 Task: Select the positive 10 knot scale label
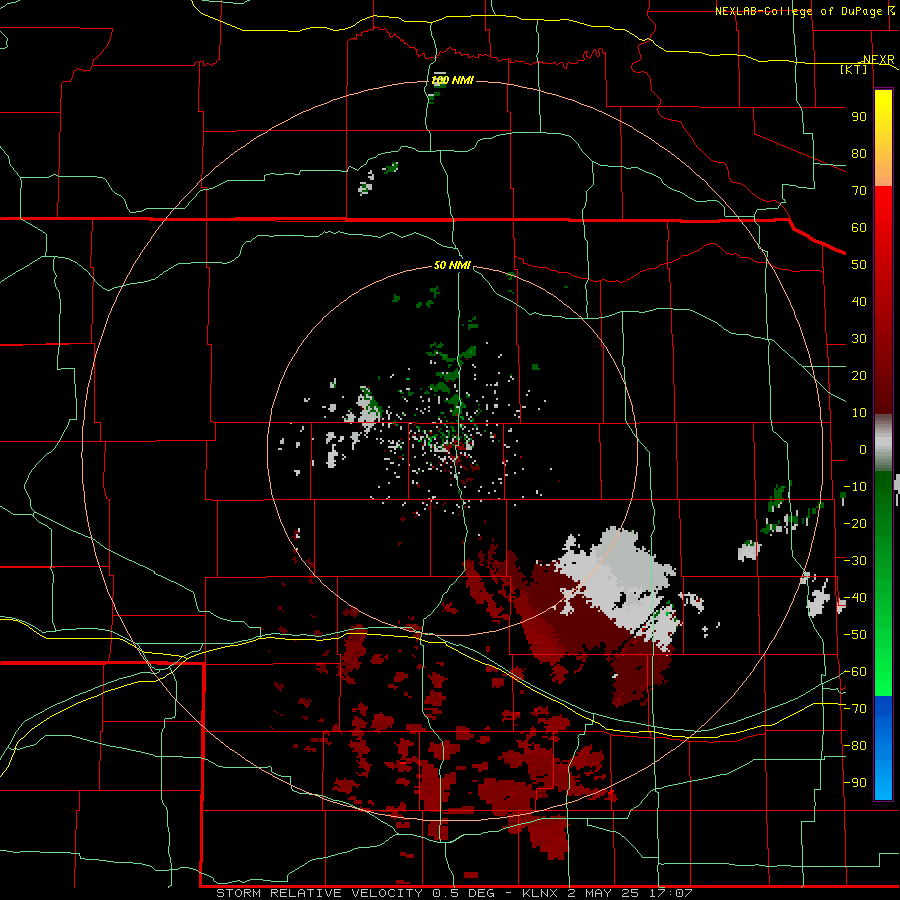pos(859,413)
